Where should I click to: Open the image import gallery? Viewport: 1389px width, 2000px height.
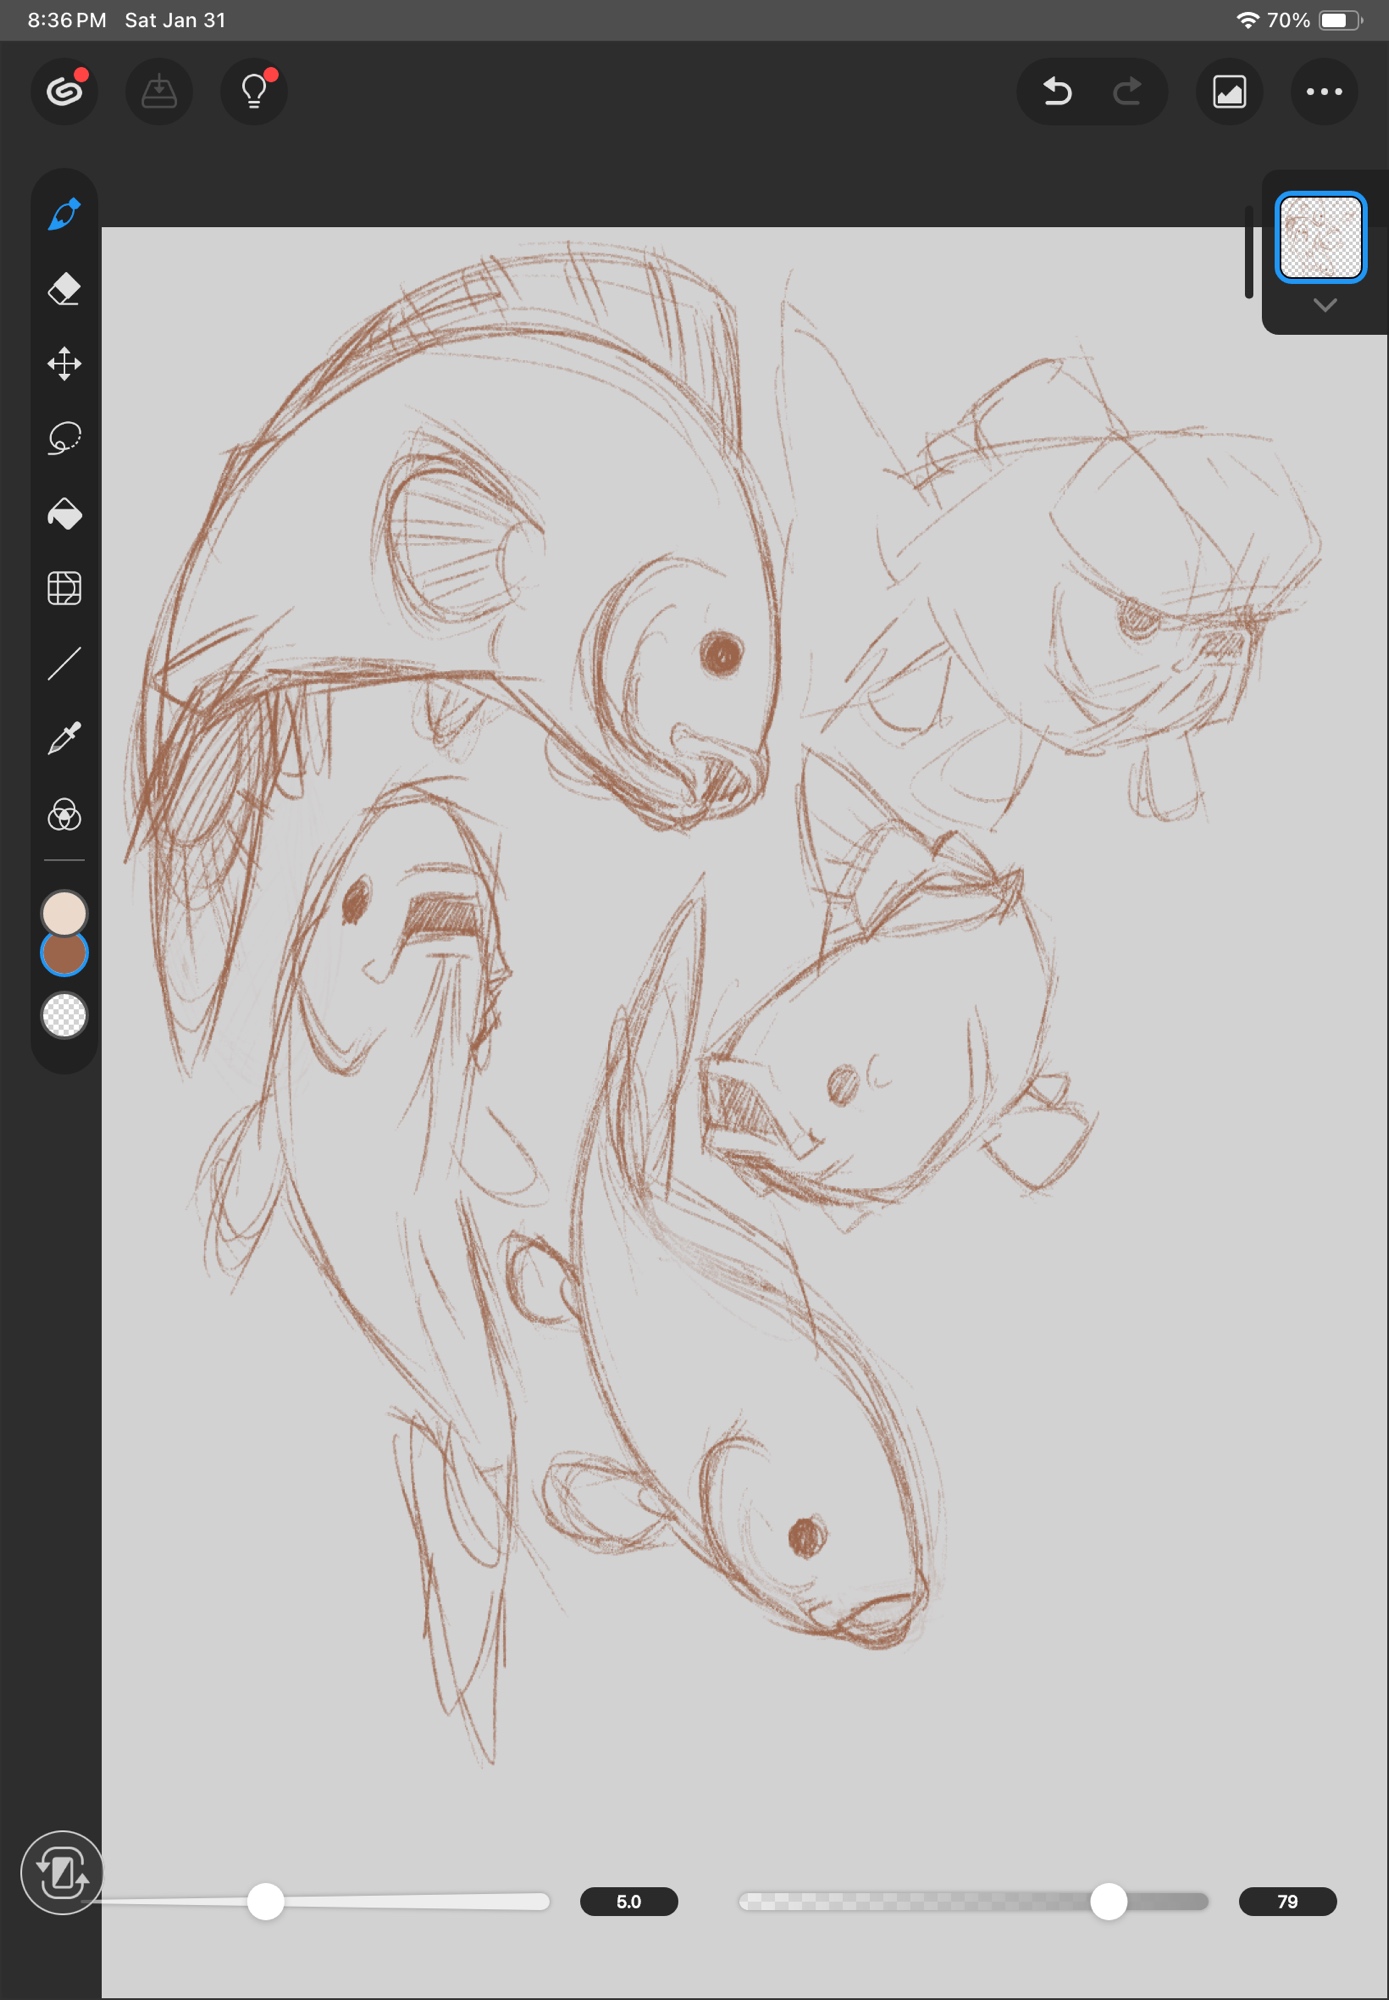[x=1229, y=92]
